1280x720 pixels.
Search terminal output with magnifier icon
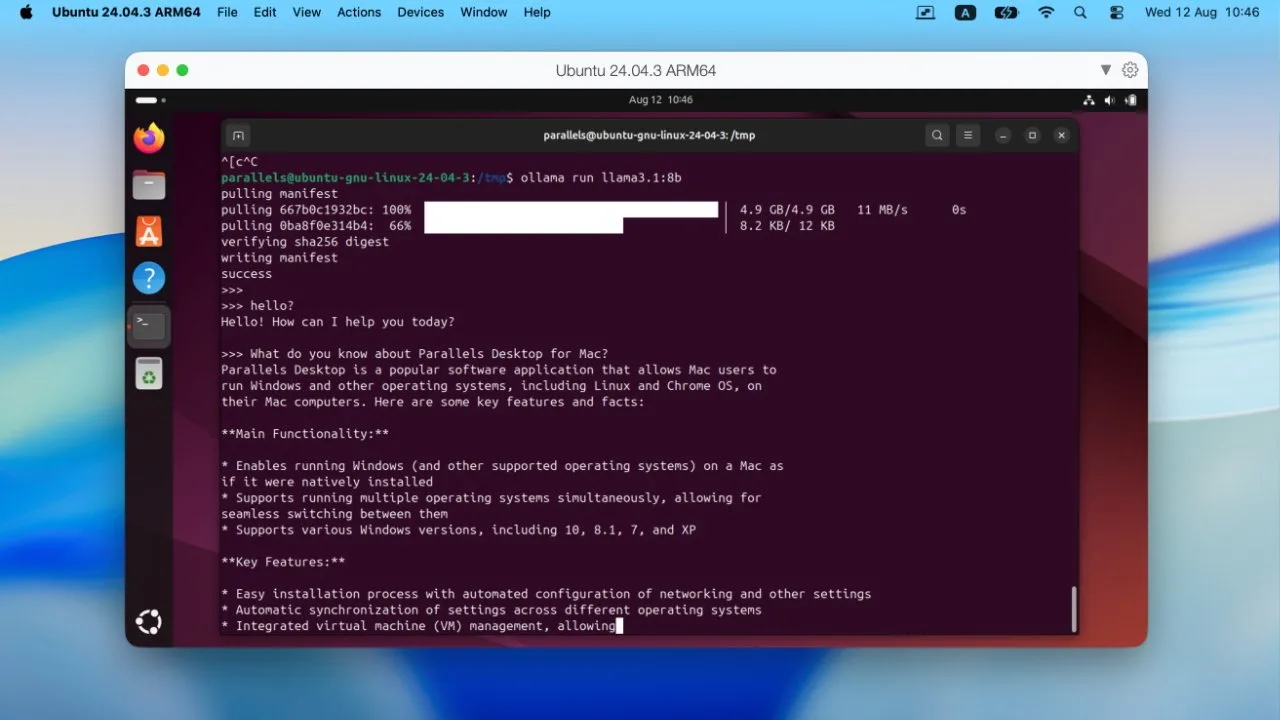coord(937,135)
